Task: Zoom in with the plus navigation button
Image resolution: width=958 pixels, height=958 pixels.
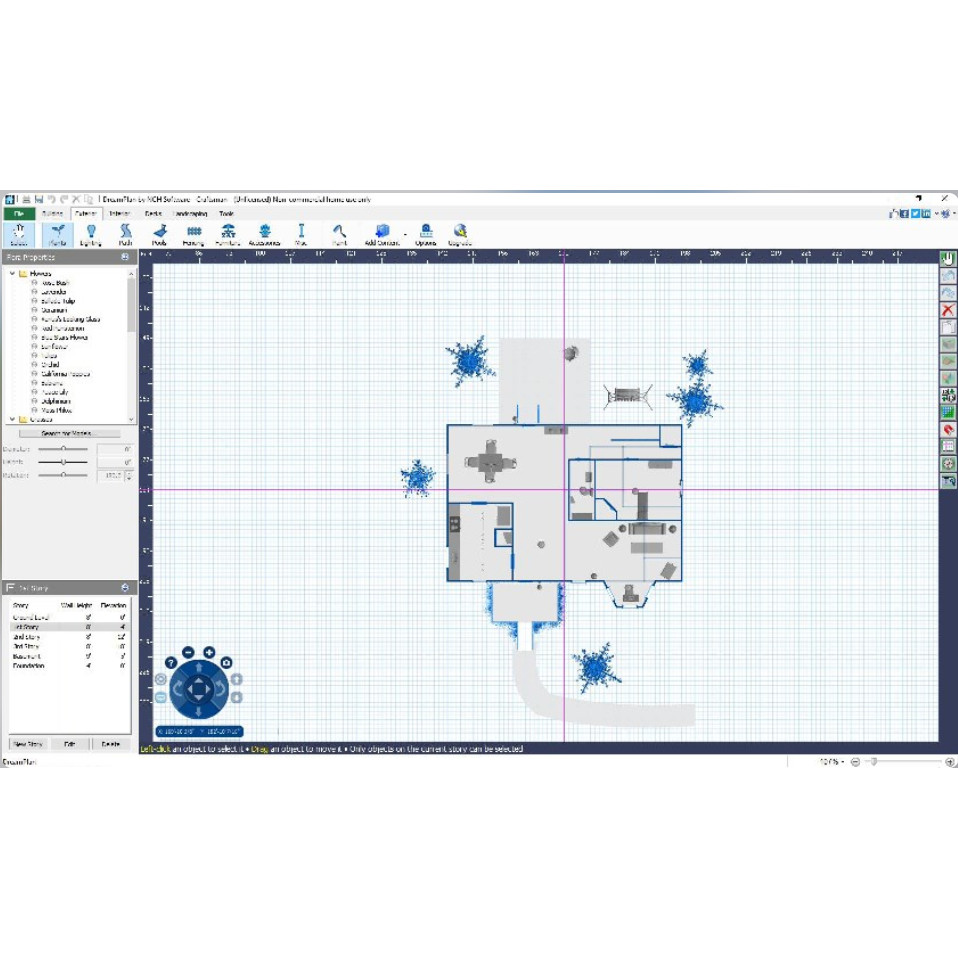Action: [x=209, y=653]
